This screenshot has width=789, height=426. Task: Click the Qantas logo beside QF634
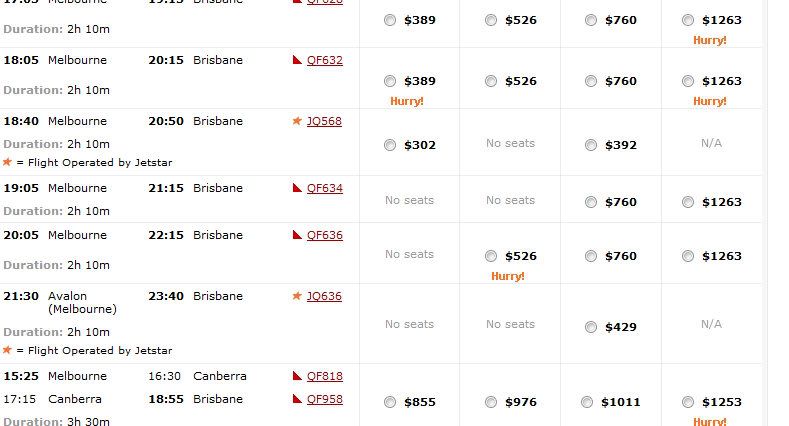coord(297,188)
